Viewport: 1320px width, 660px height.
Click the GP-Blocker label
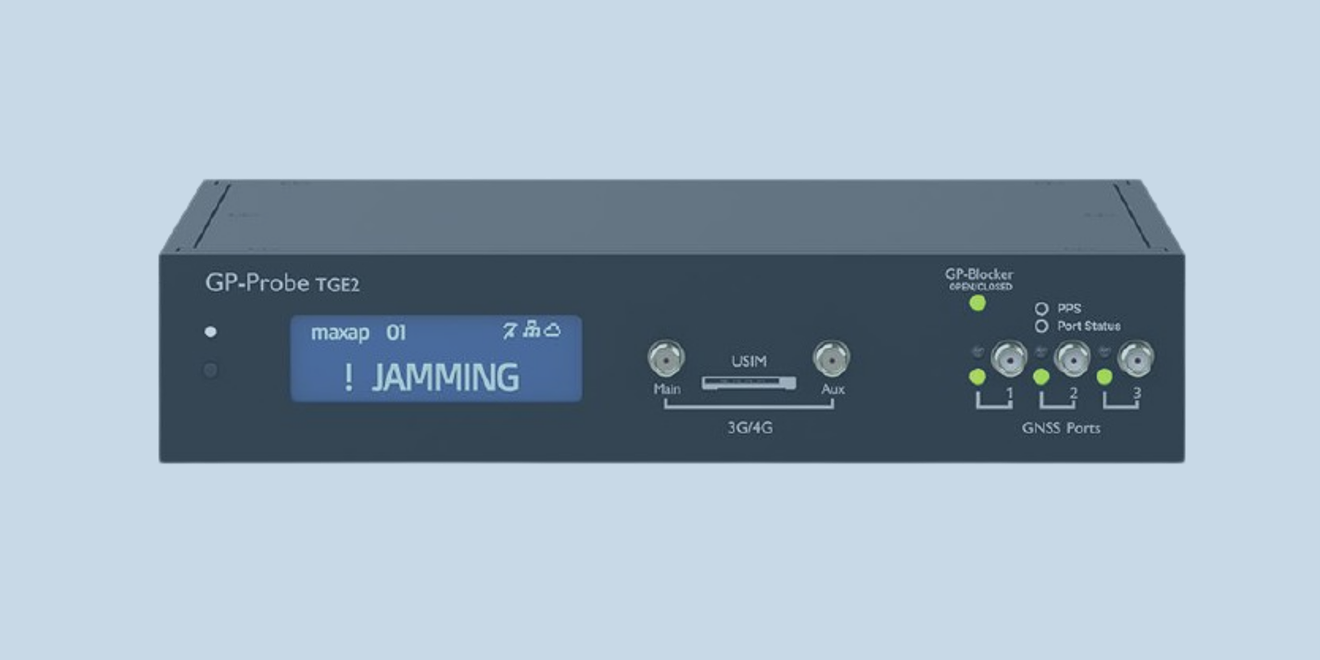[979, 274]
